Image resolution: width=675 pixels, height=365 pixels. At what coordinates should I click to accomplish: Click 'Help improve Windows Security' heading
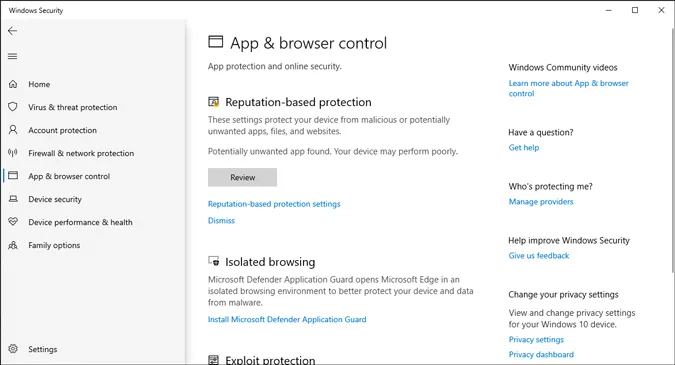coord(569,241)
